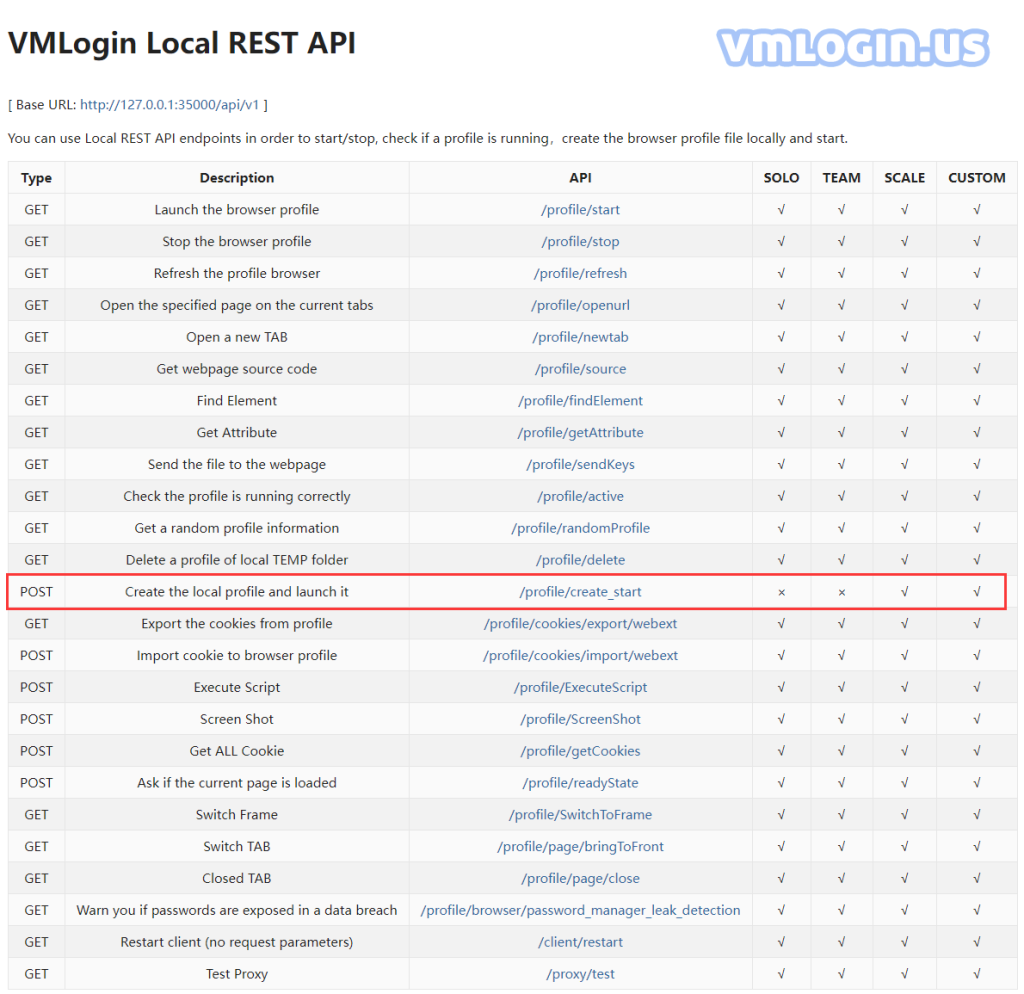Click the SCALE column header
Viewport: 1024px width, 994px height.
(x=904, y=178)
